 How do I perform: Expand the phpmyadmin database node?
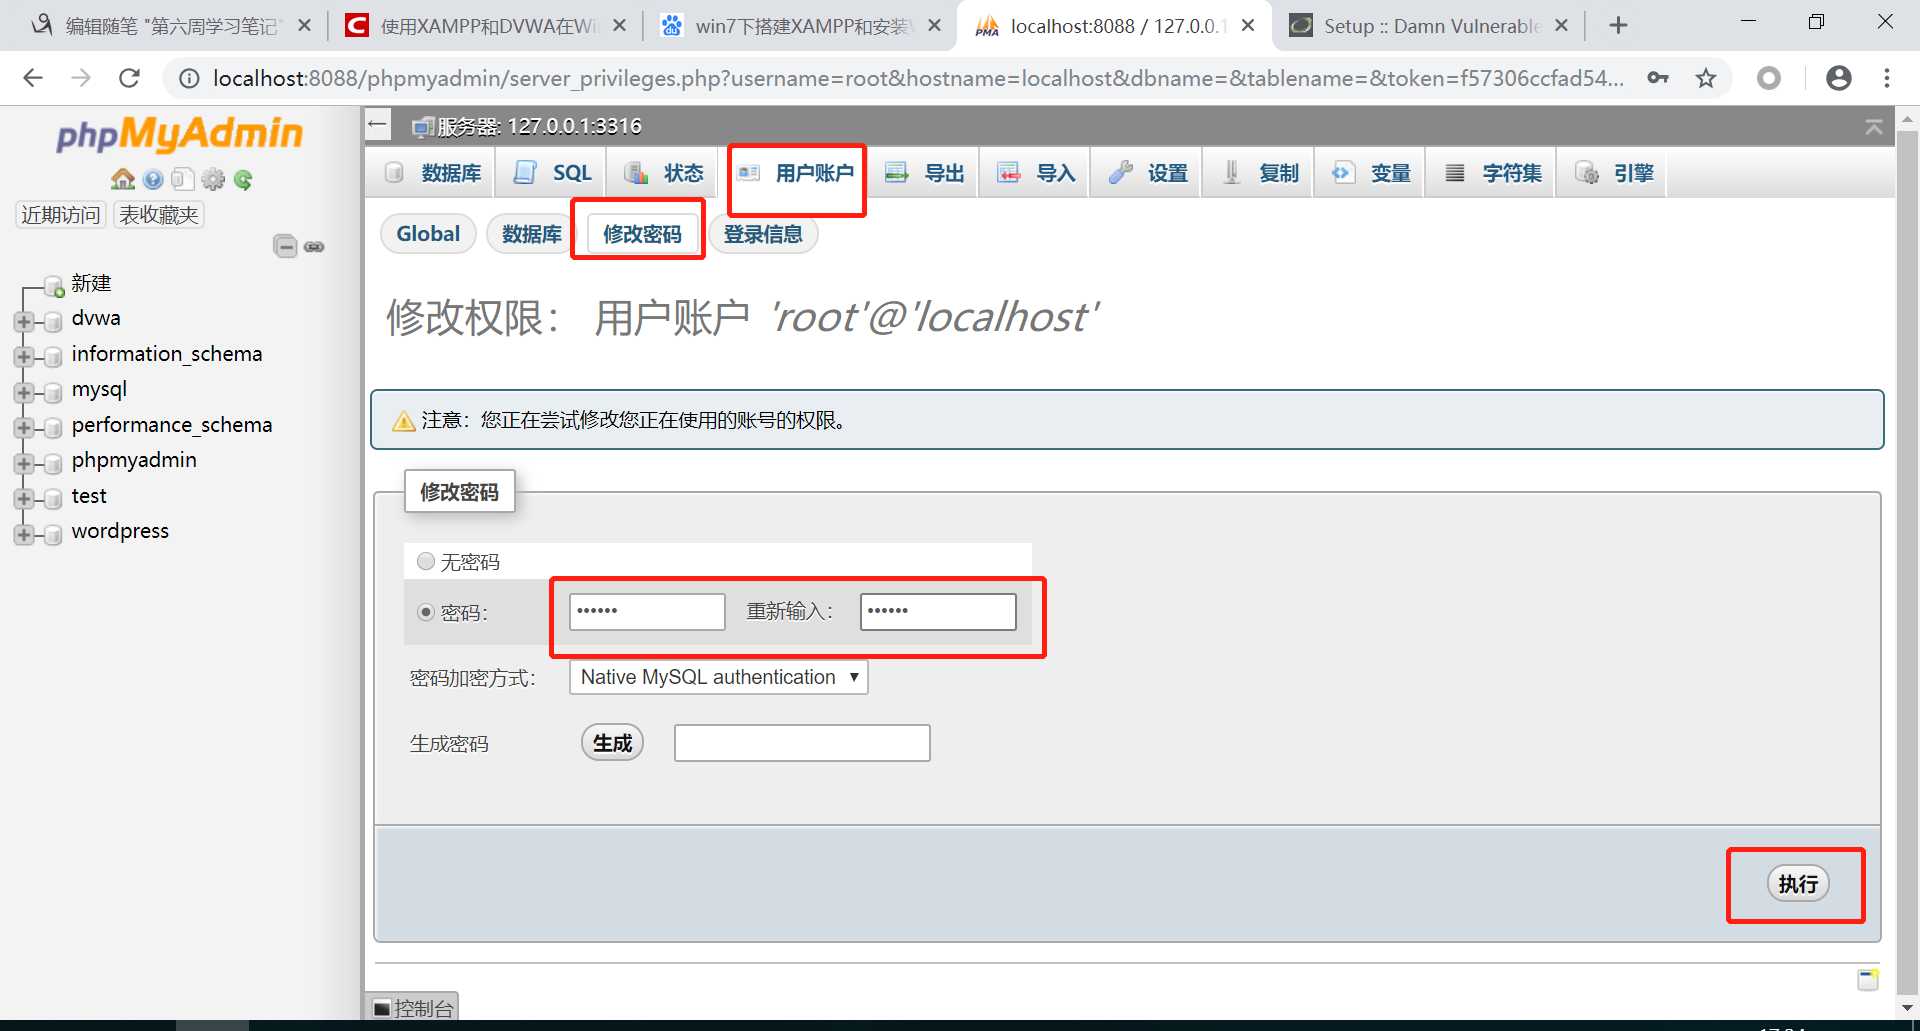(24, 463)
